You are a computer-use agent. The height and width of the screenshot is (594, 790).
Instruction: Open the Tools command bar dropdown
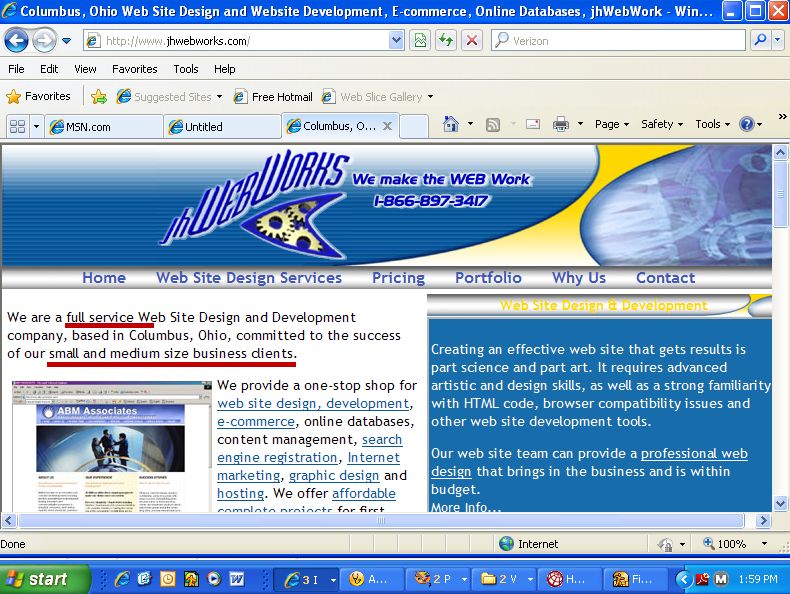coord(712,124)
